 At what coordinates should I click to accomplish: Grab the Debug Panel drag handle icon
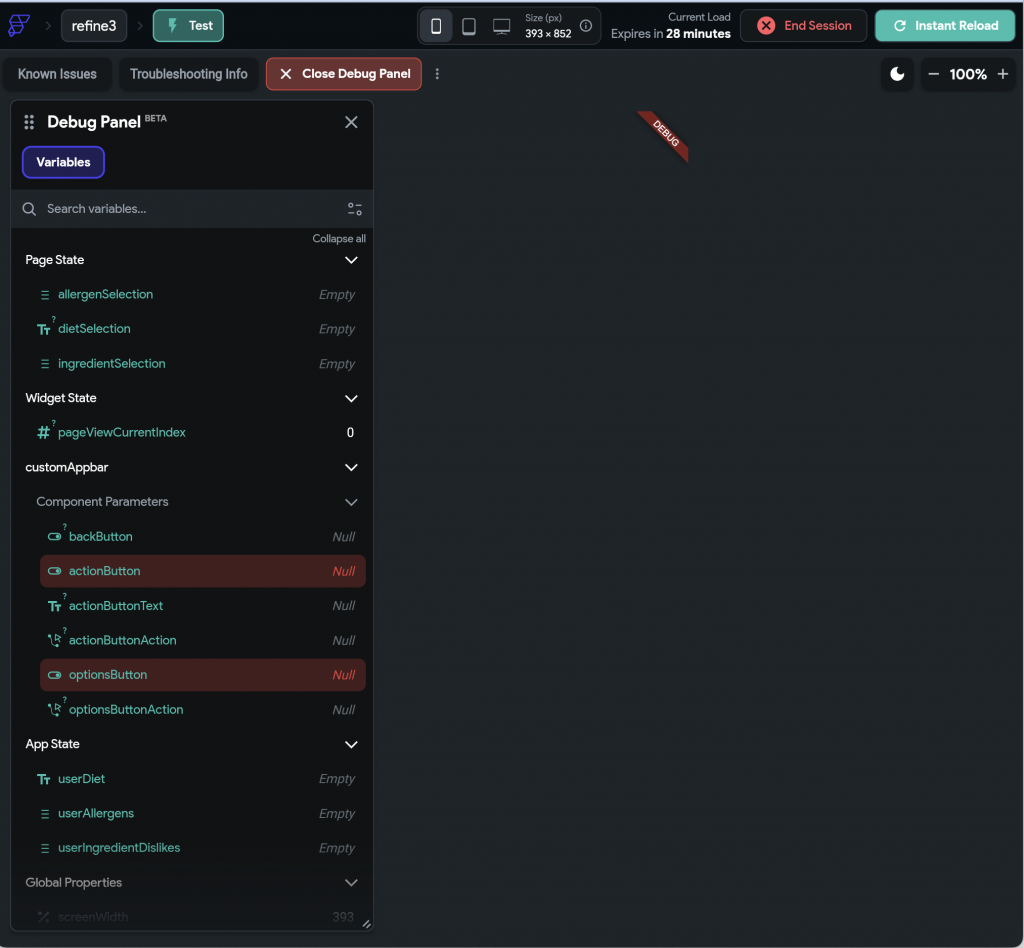(29, 122)
